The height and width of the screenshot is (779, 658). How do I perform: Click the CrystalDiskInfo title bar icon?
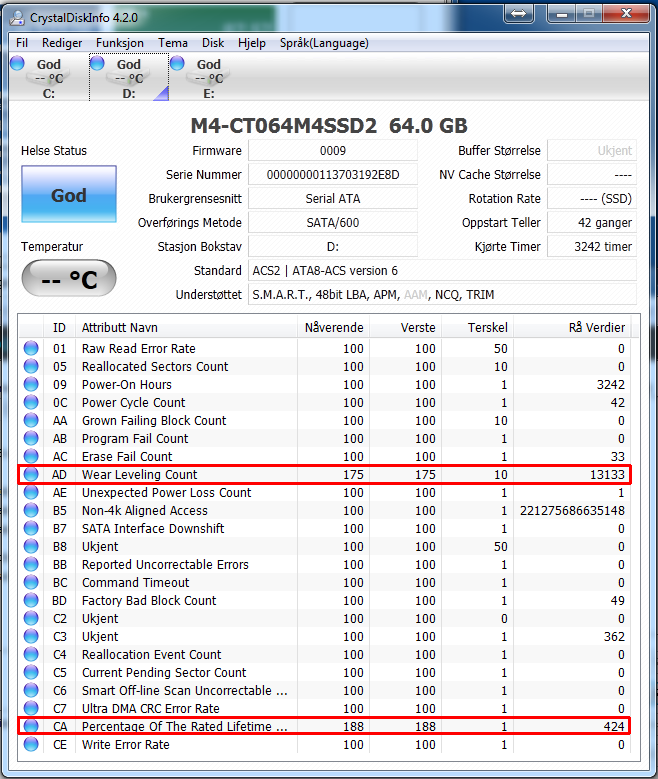(x=17, y=18)
